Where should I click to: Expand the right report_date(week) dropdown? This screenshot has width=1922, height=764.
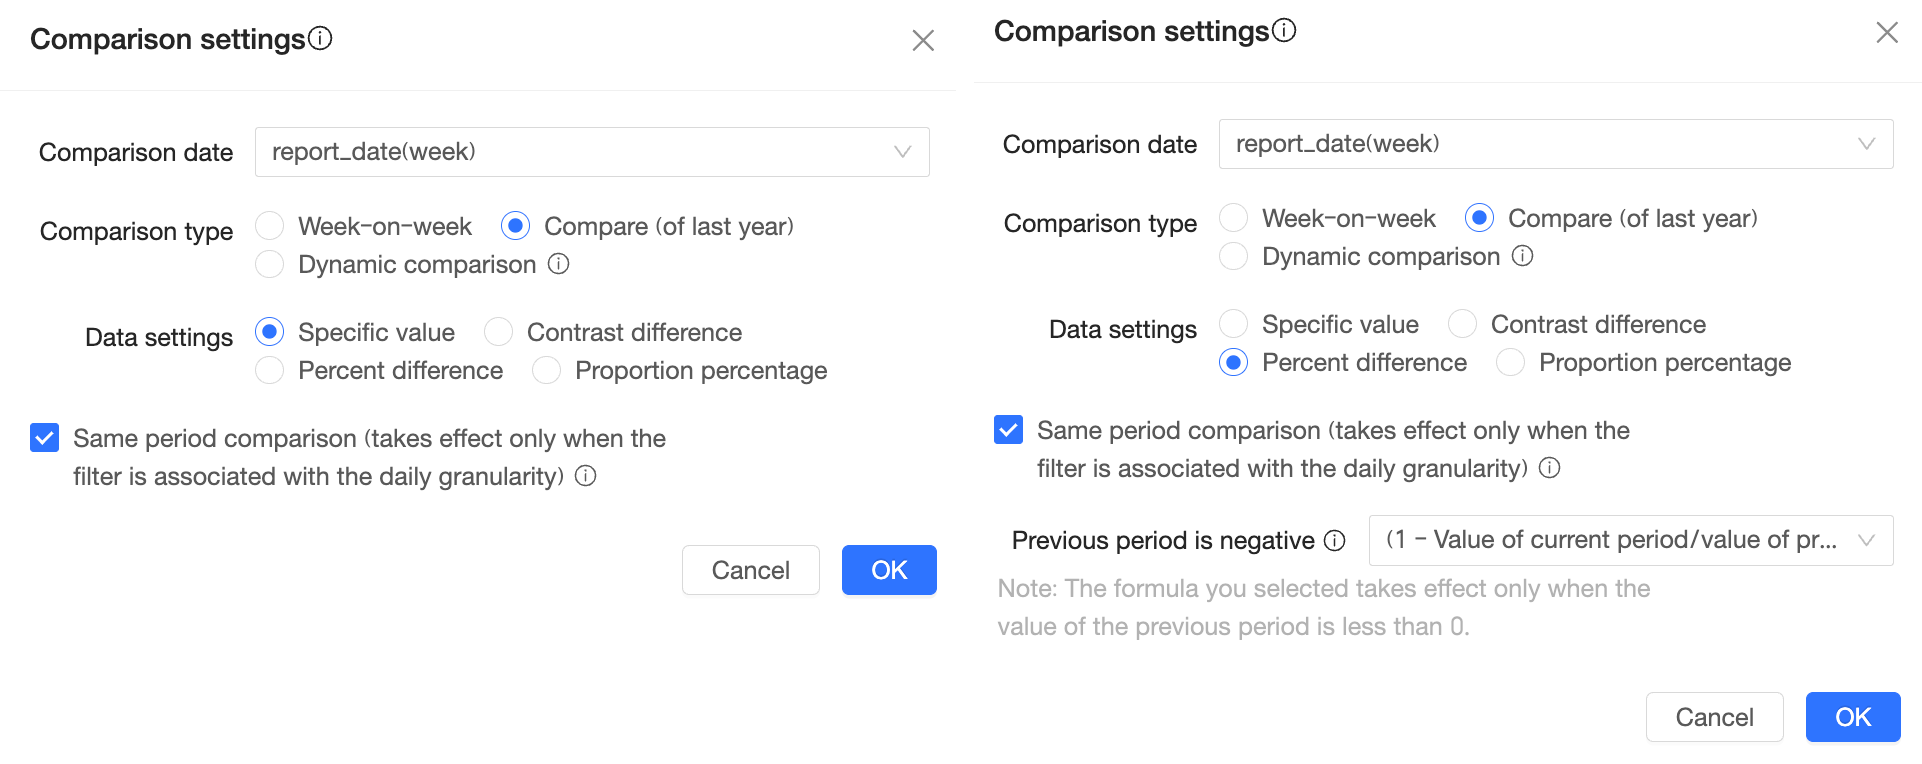[x=1556, y=144]
